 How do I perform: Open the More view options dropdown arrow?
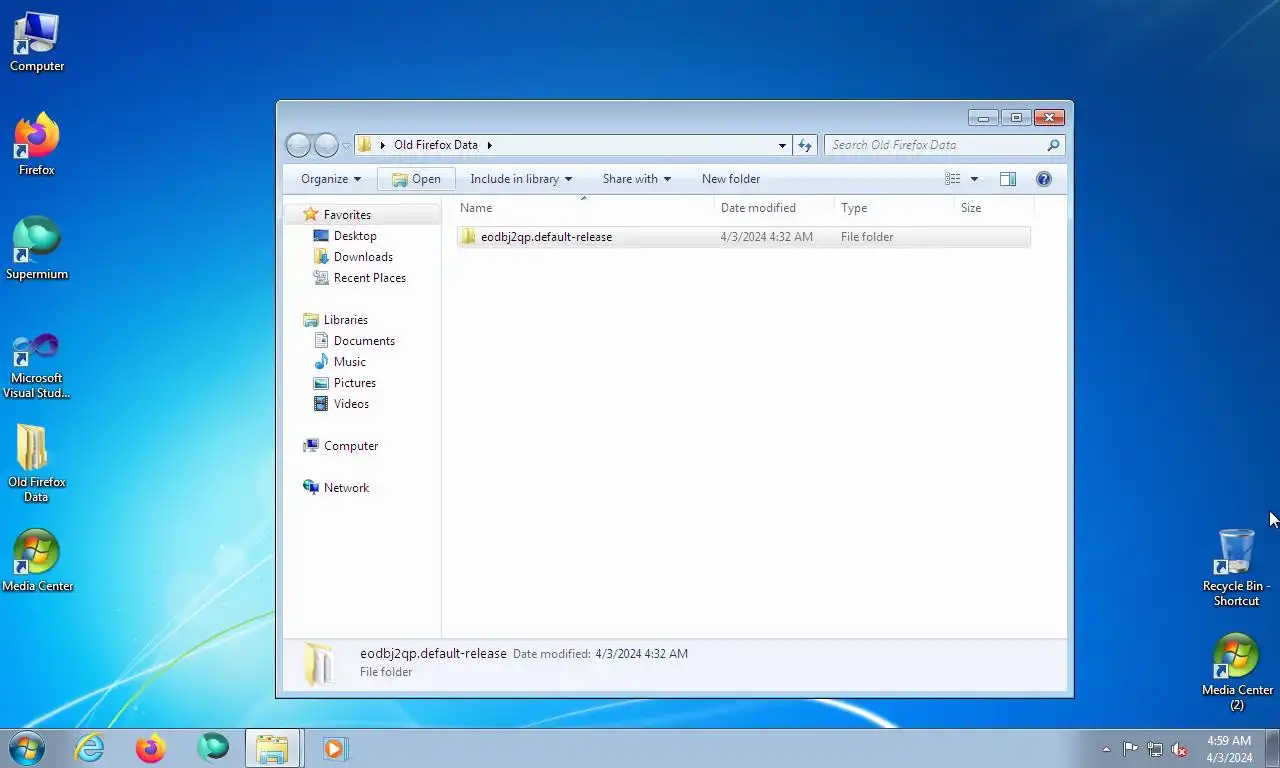974,179
